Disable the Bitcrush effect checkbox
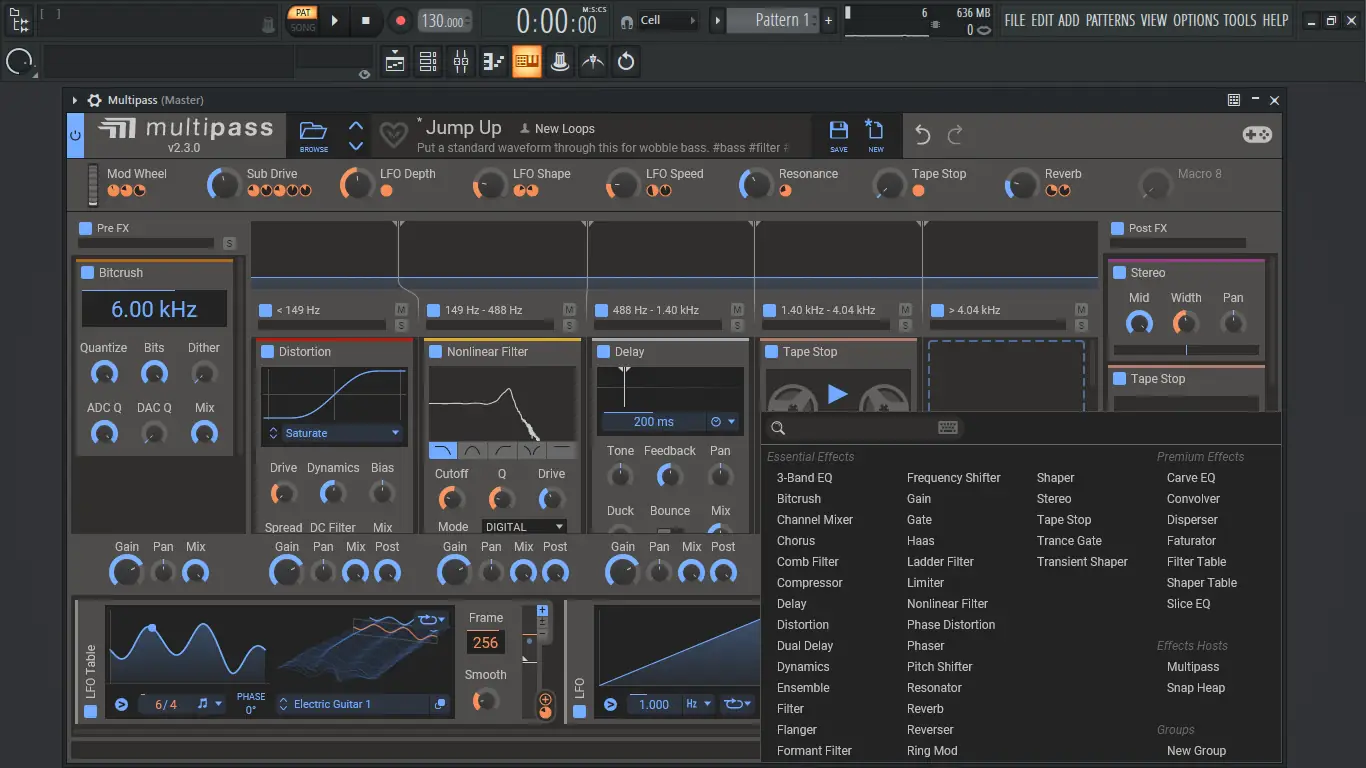This screenshot has width=1366, height=768. pos(86,273)
